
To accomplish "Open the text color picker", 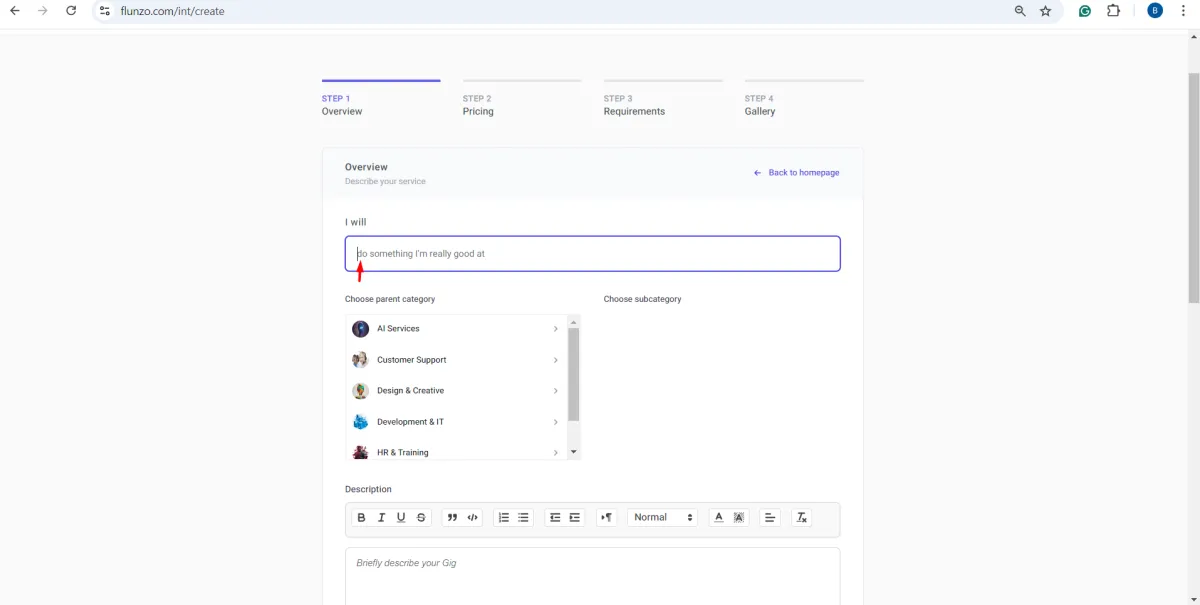I will pos(718,518).
